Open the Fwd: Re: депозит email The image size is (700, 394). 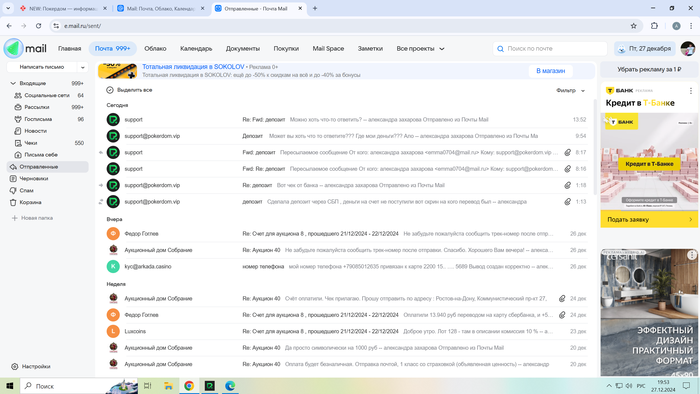(x=346, y=169)
